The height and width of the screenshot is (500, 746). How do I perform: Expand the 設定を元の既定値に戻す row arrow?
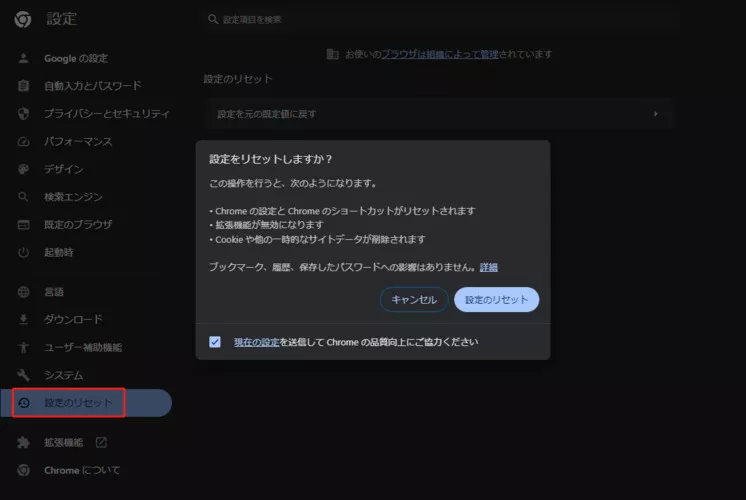coord(656,114)
